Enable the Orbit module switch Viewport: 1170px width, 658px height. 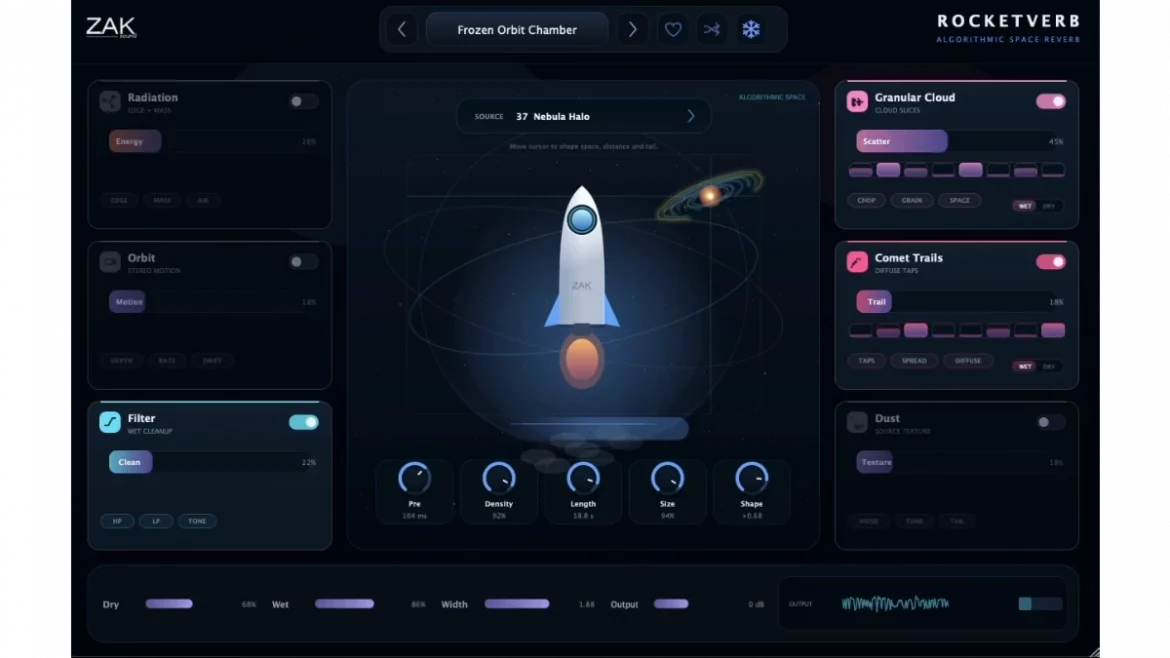303,262
